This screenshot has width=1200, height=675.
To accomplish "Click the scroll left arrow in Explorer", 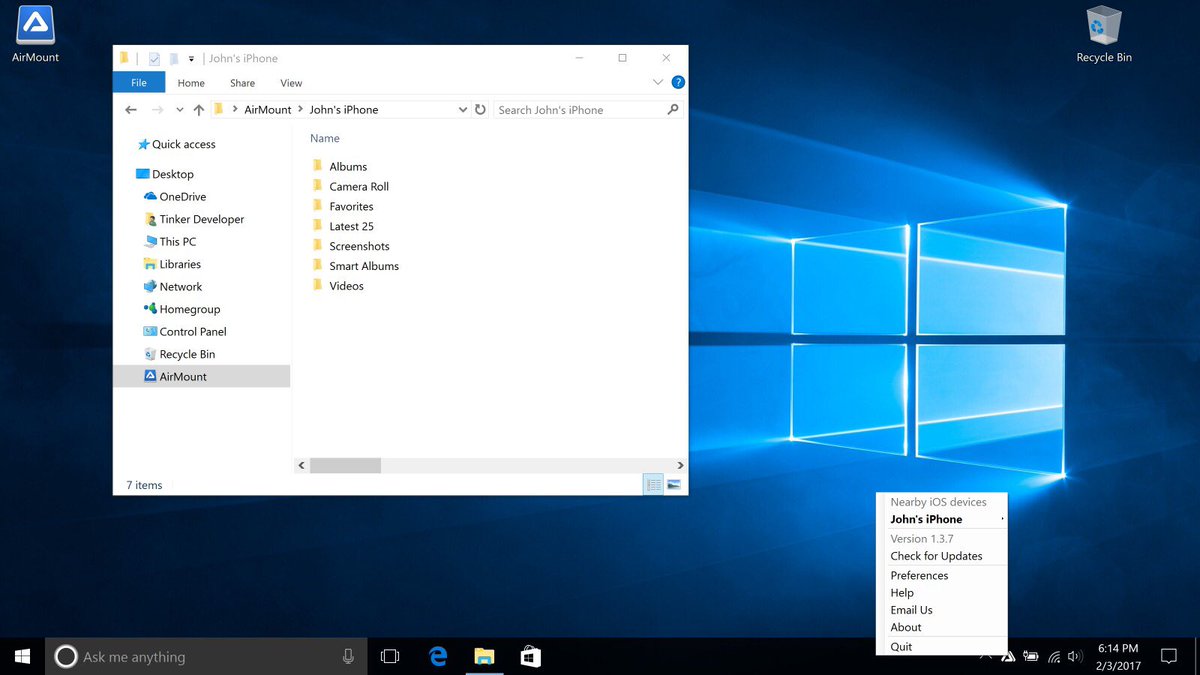I will coord(301,466).
